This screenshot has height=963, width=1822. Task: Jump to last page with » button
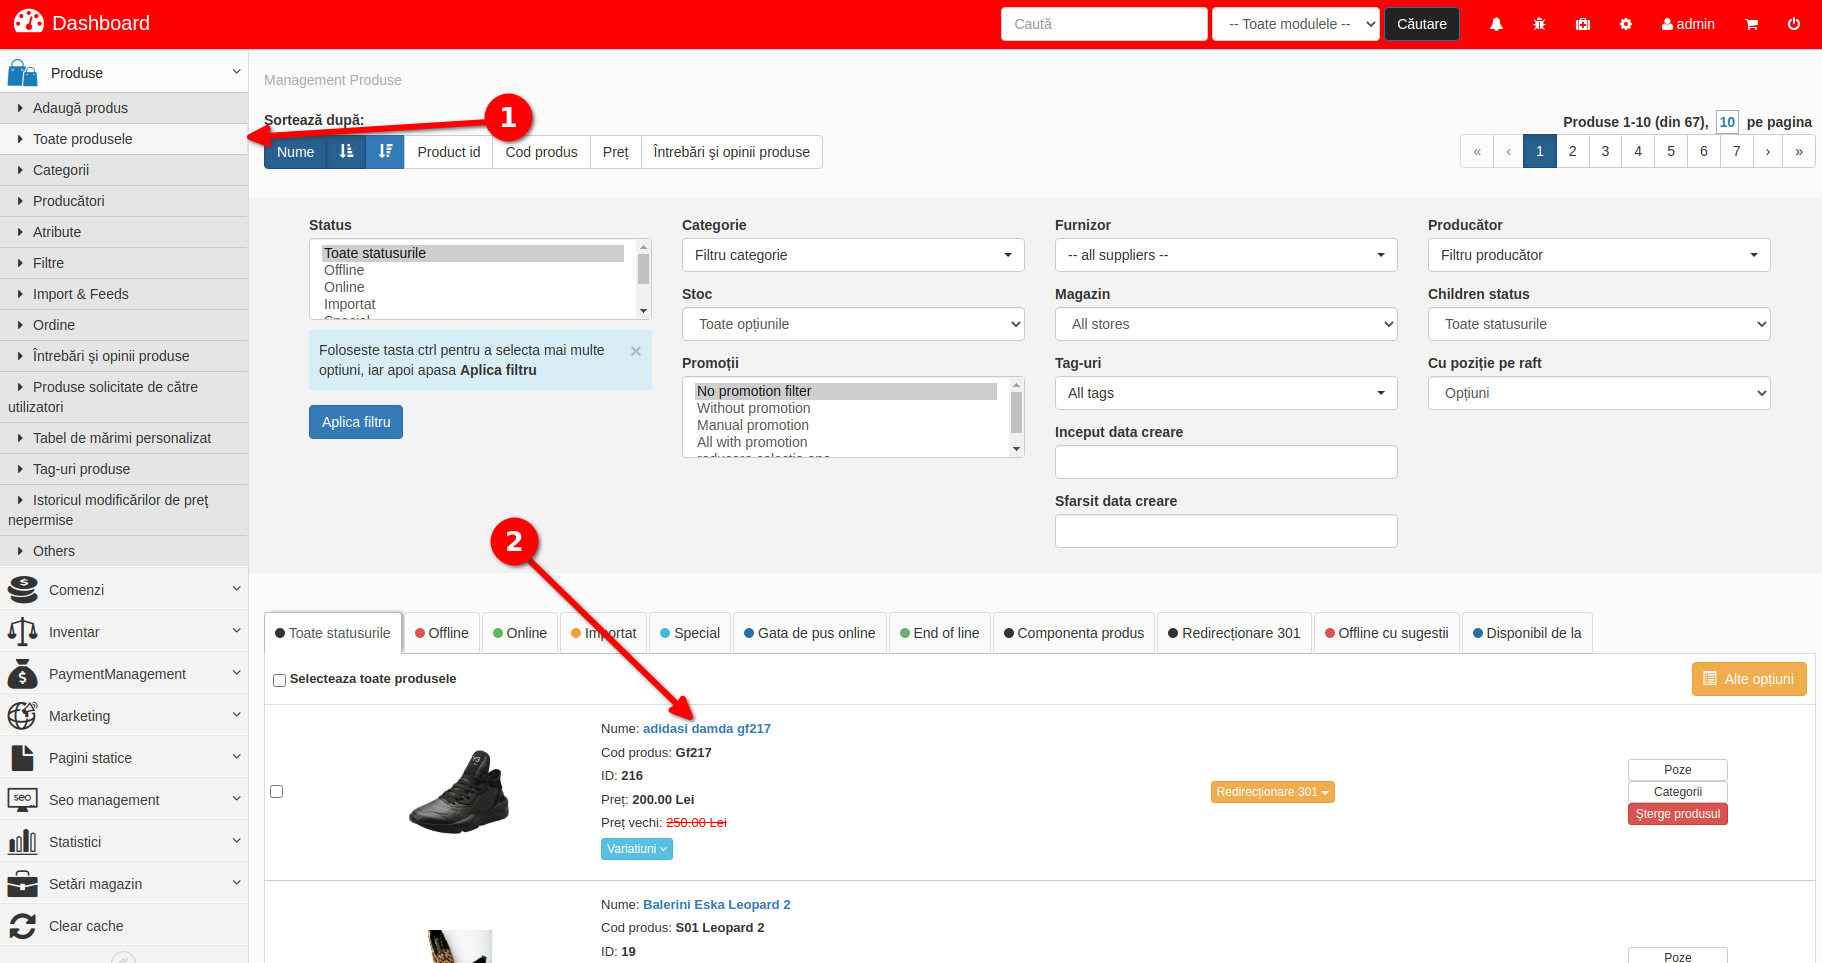pyautogui.click(x=1799, y=151)
